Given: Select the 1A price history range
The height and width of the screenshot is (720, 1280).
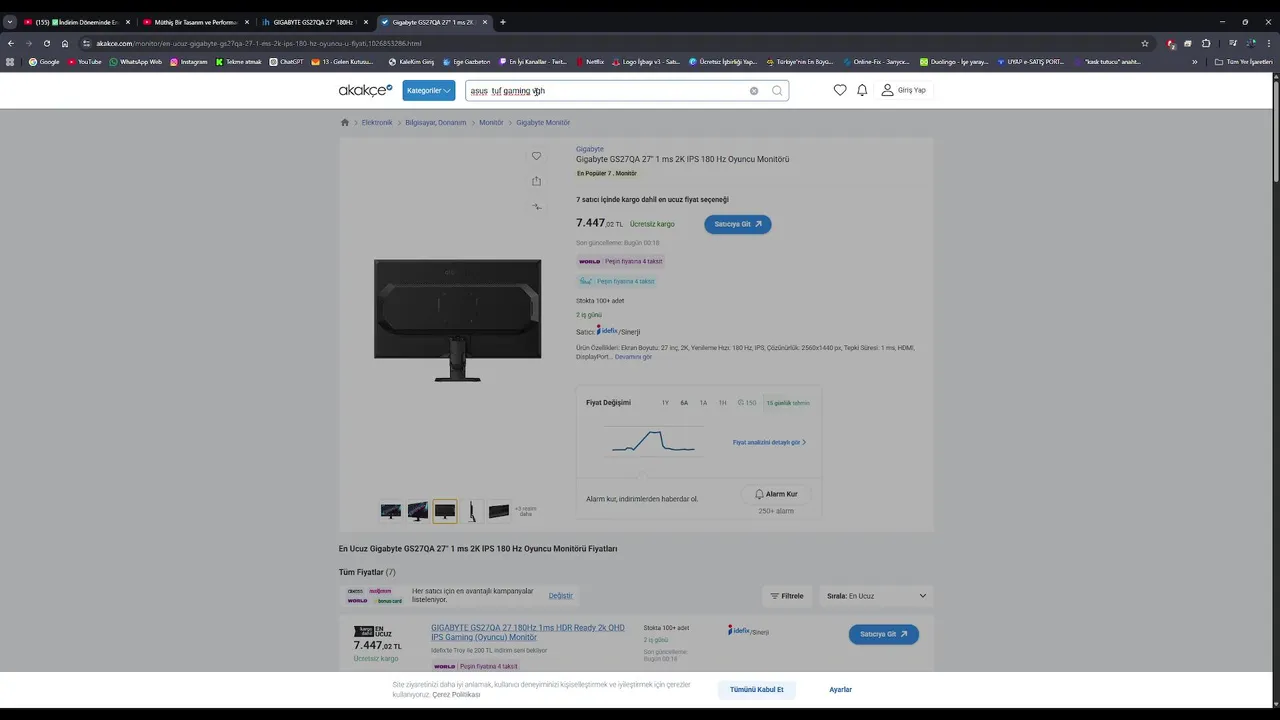Looking at the screenshot, I should 703,403.
